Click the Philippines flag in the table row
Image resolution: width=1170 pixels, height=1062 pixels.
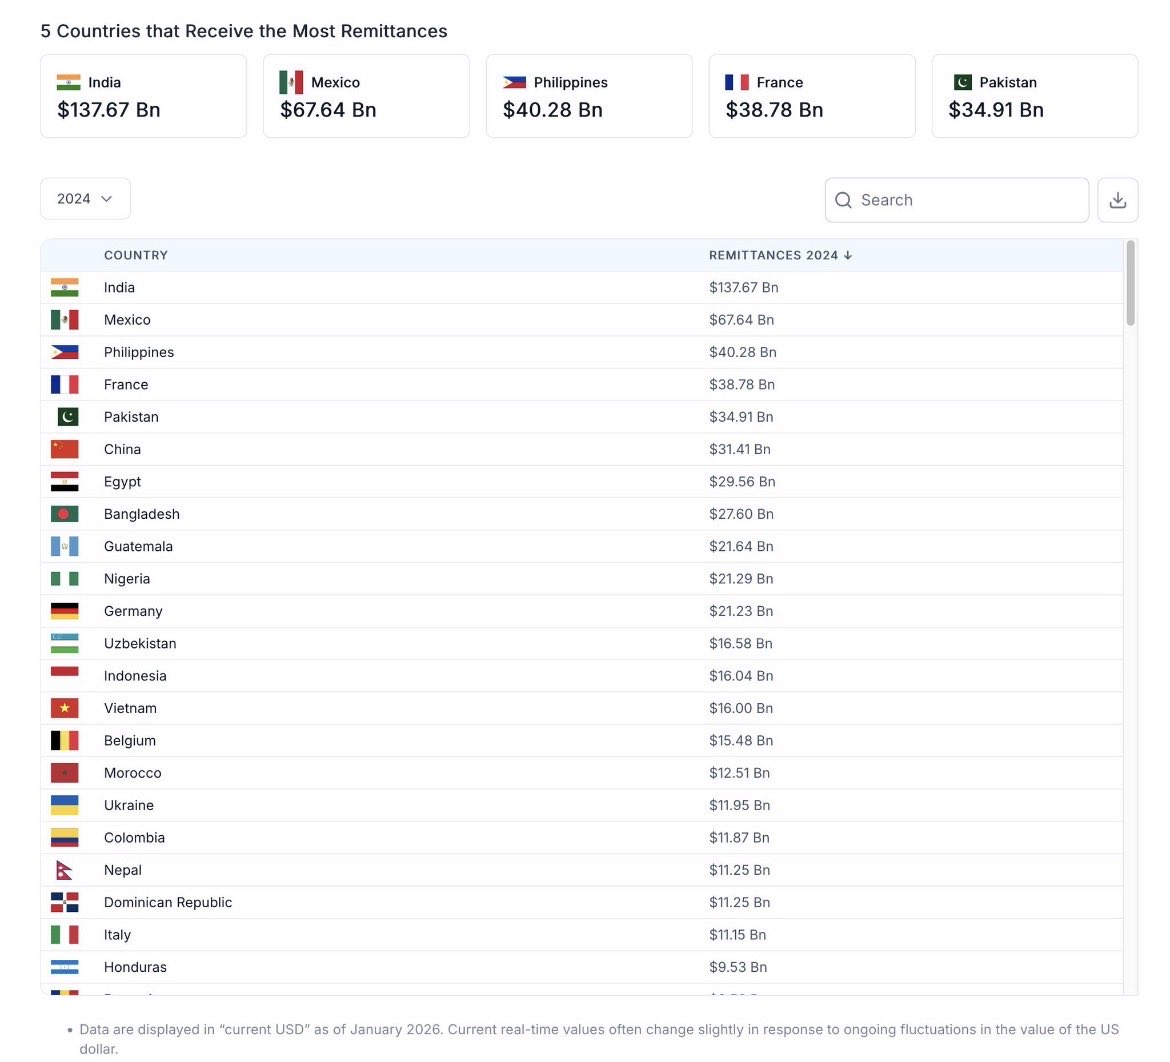tap(65, 352)
